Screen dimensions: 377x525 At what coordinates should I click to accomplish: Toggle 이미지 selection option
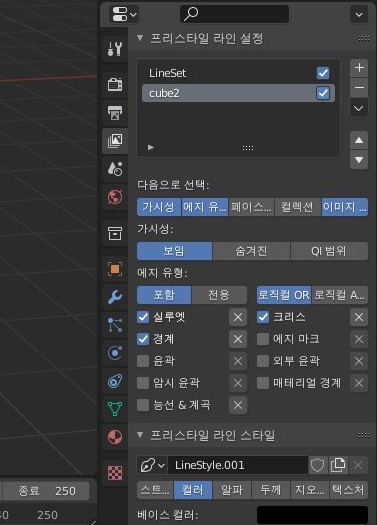[x=345, y=207]
